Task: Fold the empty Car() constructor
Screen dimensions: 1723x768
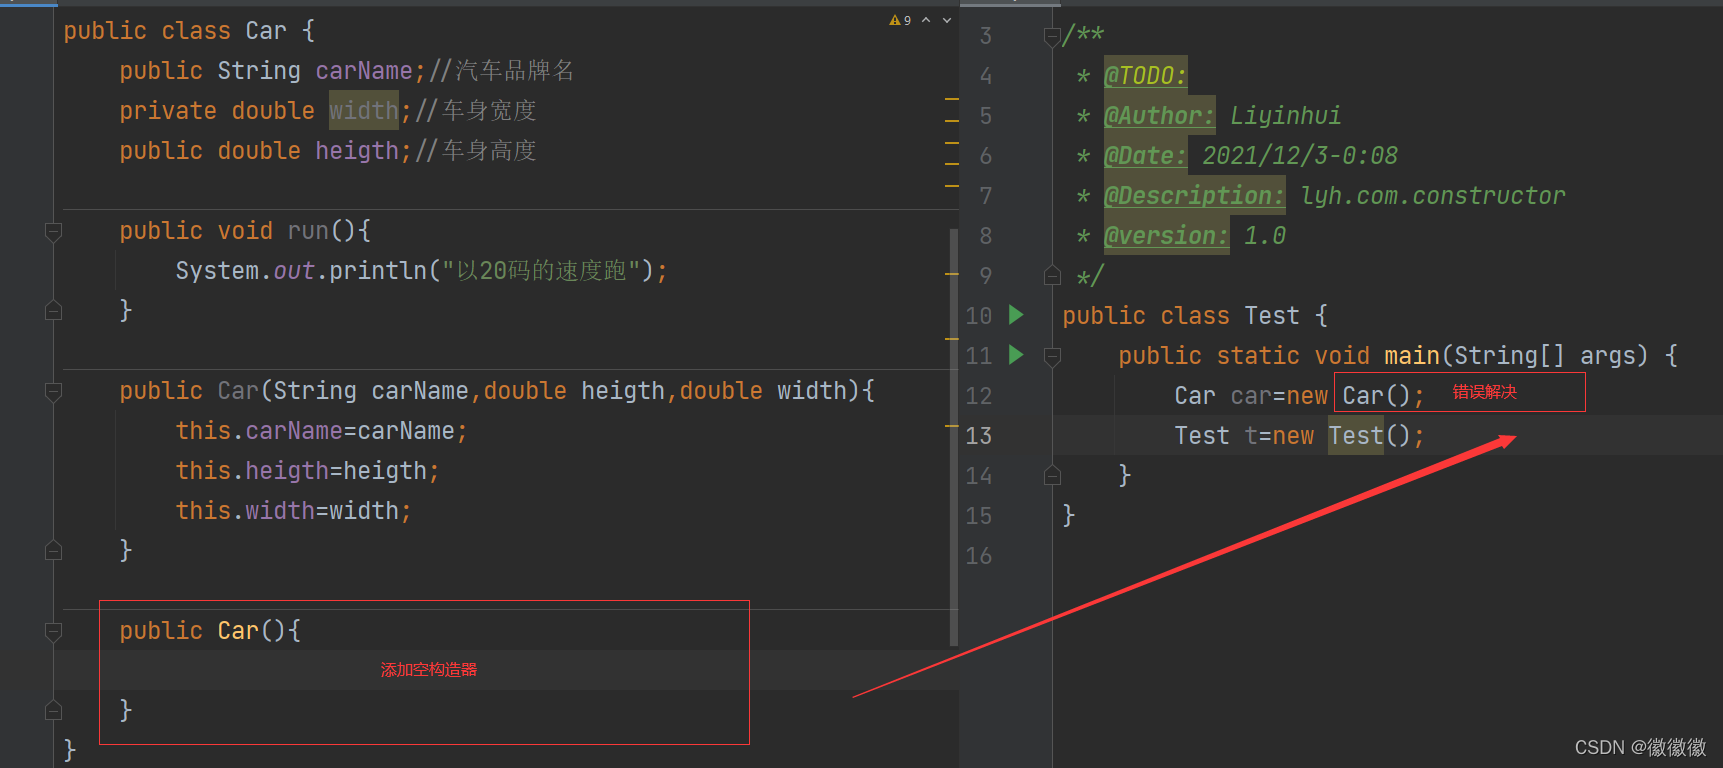Action: click(x=54, y=631)
